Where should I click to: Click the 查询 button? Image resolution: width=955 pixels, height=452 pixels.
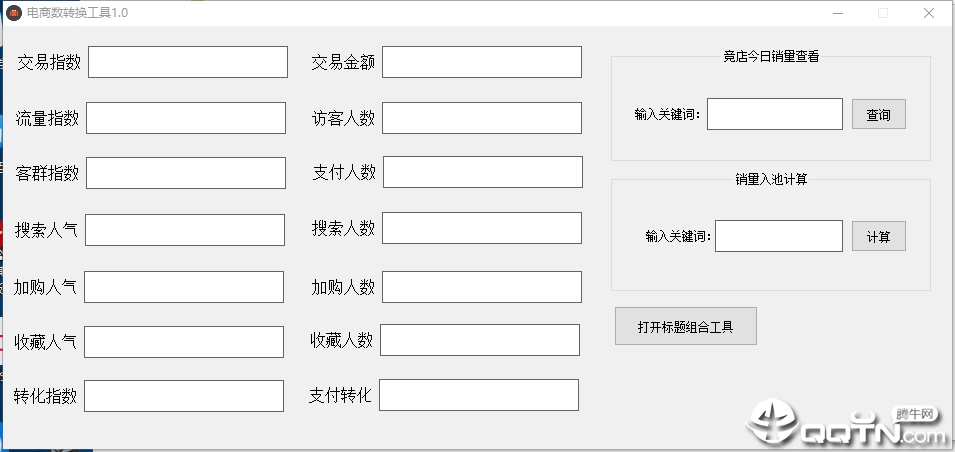[878, 114]
